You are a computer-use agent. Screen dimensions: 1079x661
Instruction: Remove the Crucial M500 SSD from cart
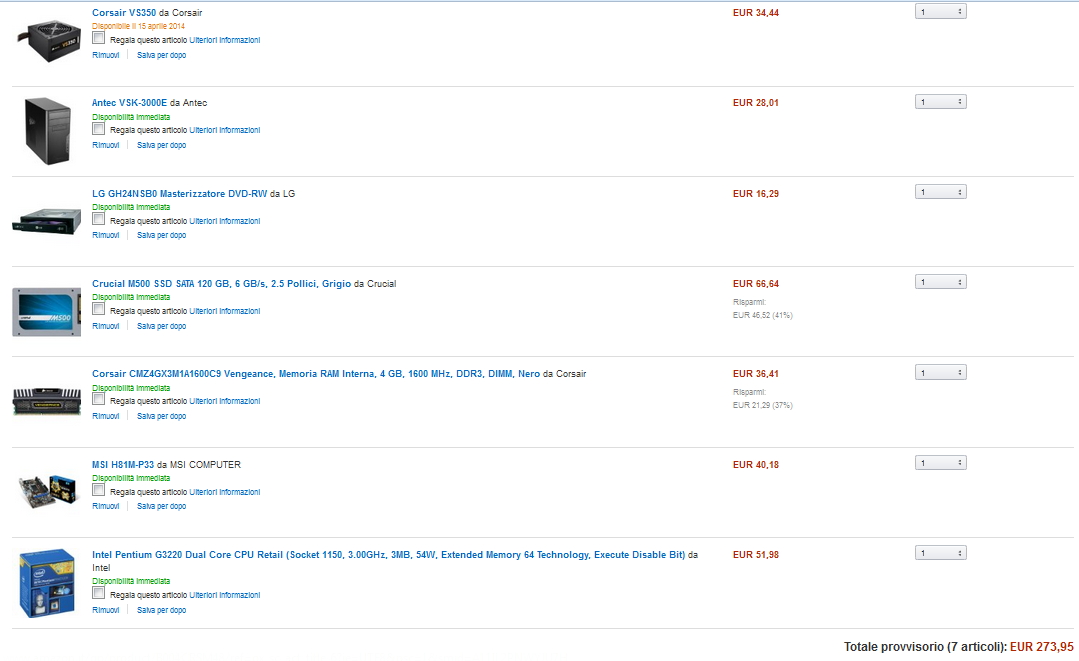[106, 326]
